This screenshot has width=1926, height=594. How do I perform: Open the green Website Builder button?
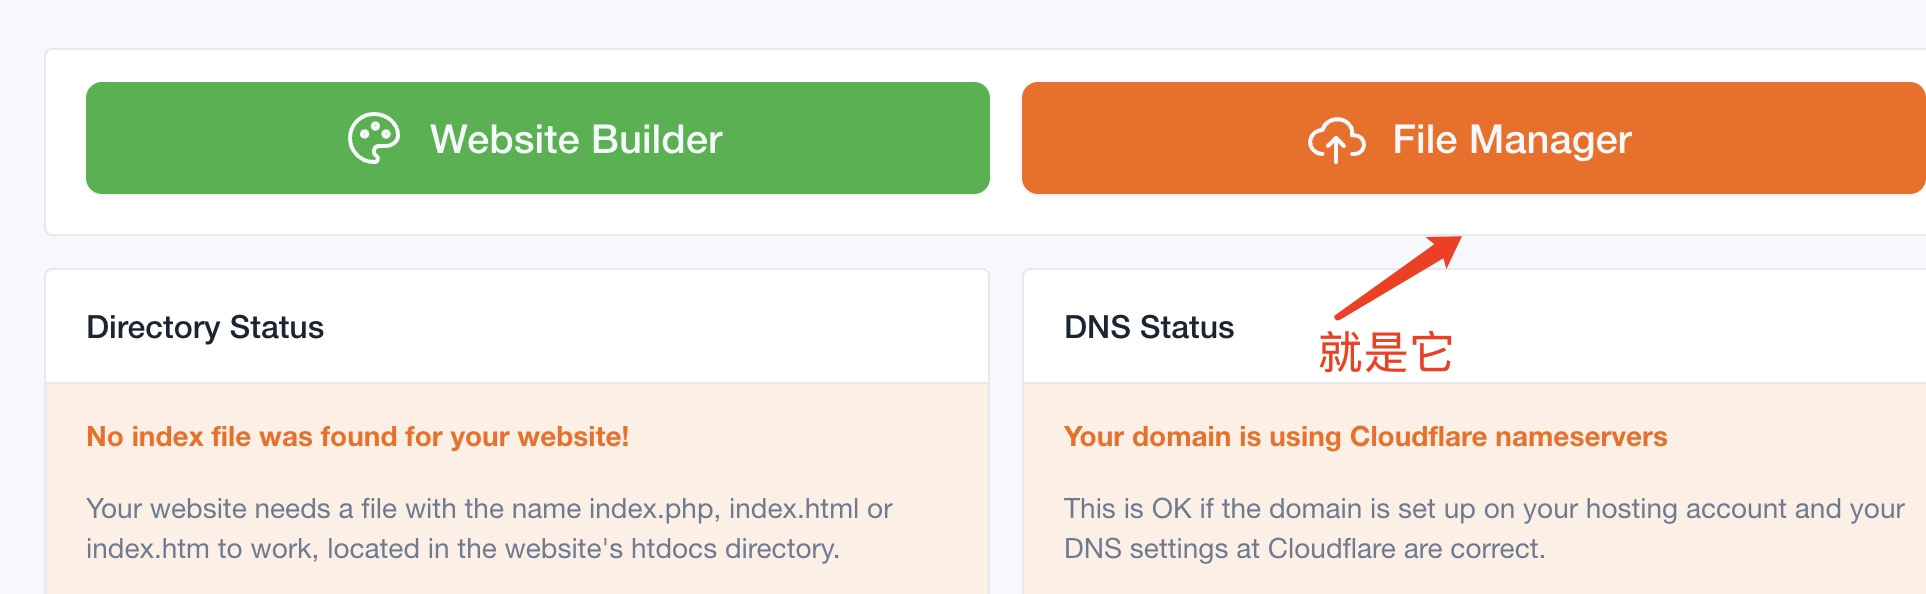(x=538, y=138)
